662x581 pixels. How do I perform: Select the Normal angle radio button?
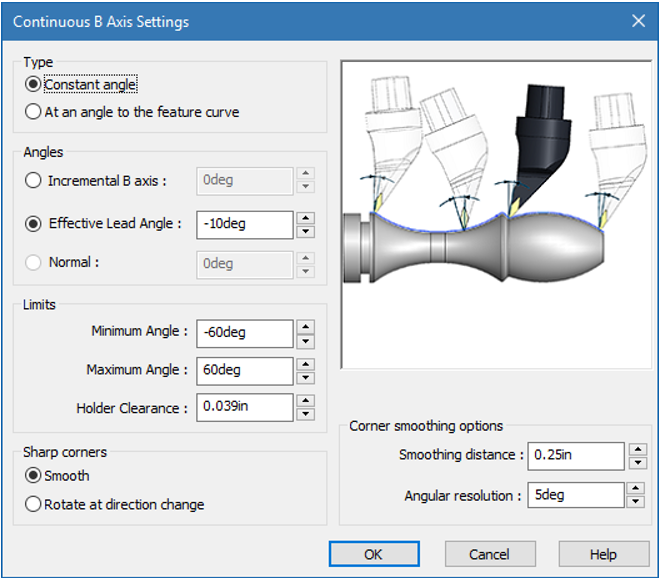pos(33,262)
